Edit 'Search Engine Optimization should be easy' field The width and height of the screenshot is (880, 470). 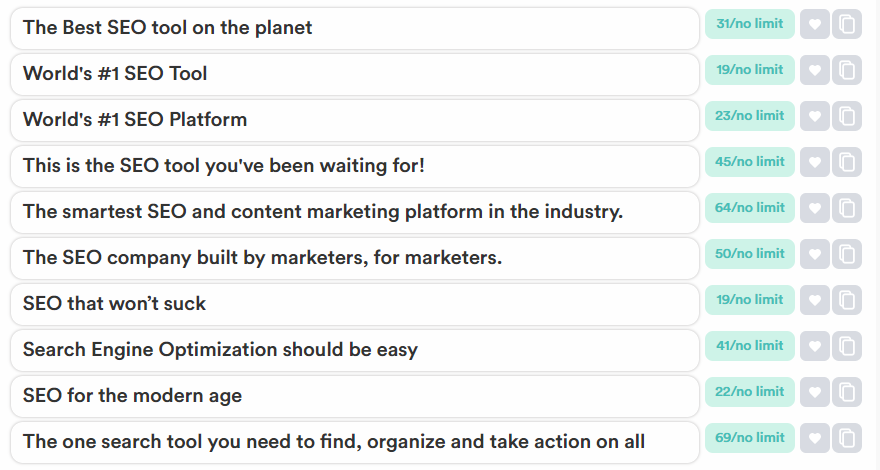tap(354, 350)
